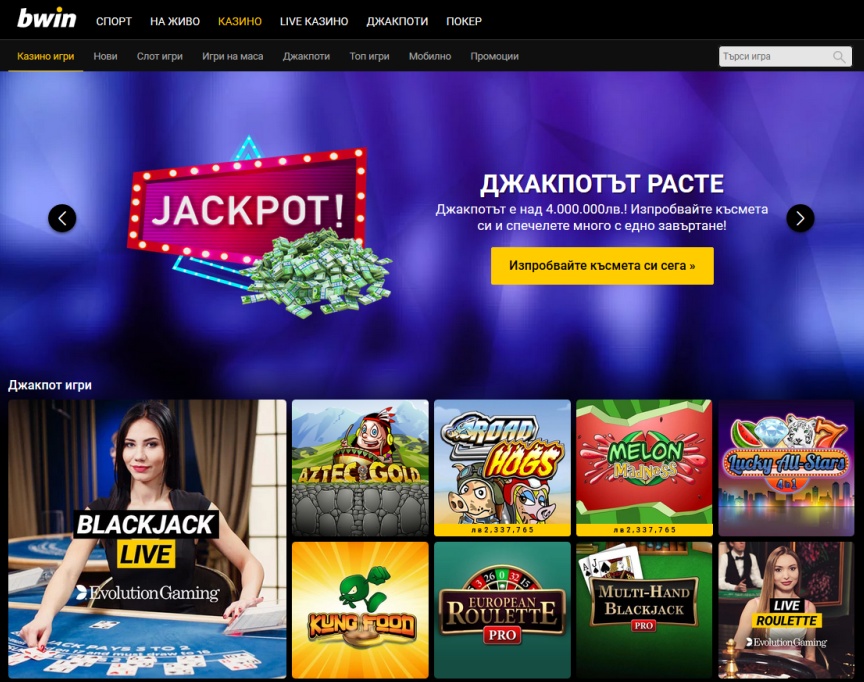This screenshot has width=864, height=682.
Task: Select Lucky All-Stars 4in1 game
Action: tap(786, 468)
